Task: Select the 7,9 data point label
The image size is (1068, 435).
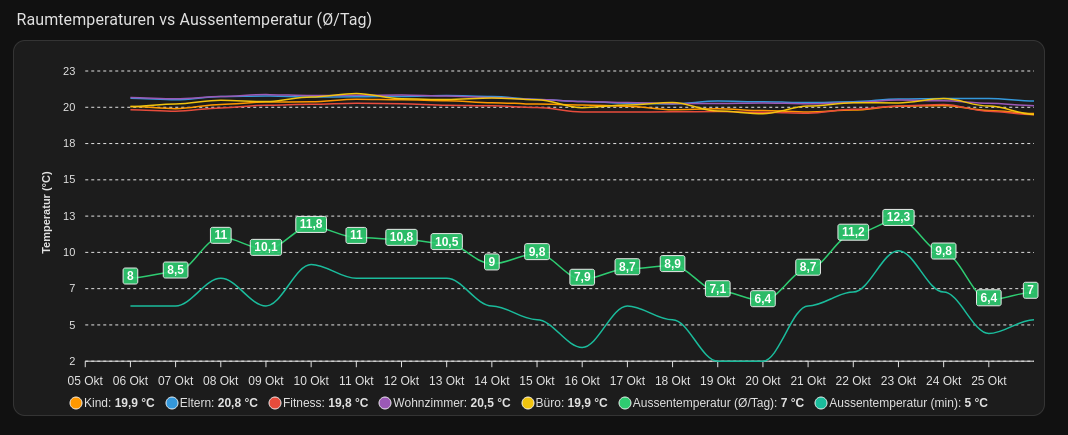Action: (x=582, y=277)
